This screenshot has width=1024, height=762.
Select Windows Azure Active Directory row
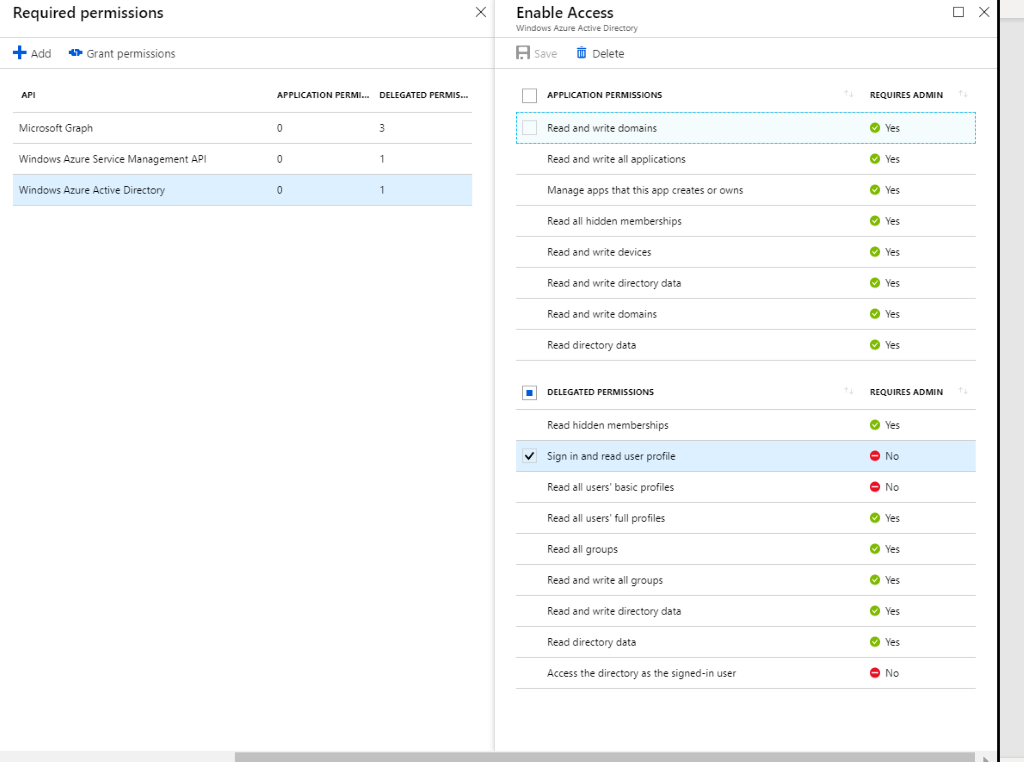(x=242, y=190)
